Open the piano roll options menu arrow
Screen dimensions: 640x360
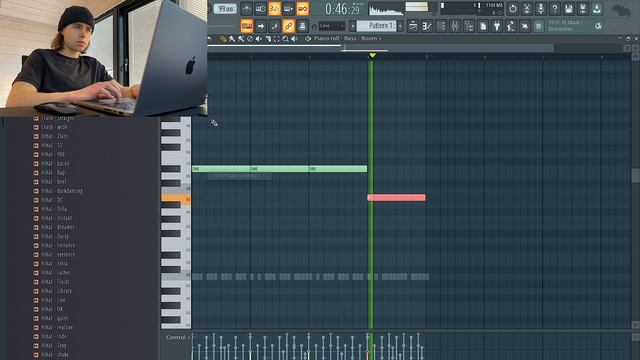(x=209, y=39)
